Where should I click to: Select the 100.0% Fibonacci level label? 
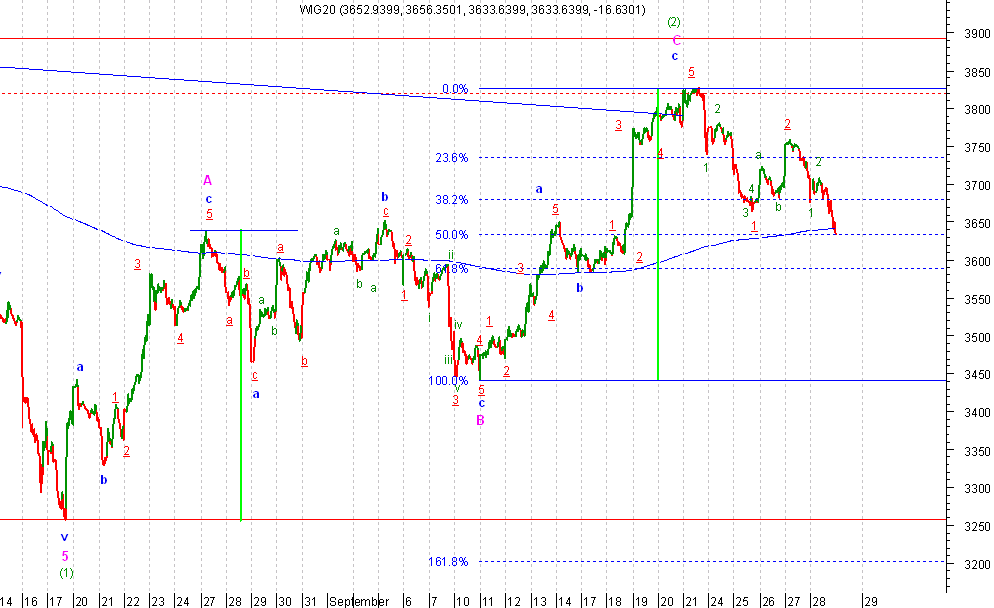click(x=448, y=381)
